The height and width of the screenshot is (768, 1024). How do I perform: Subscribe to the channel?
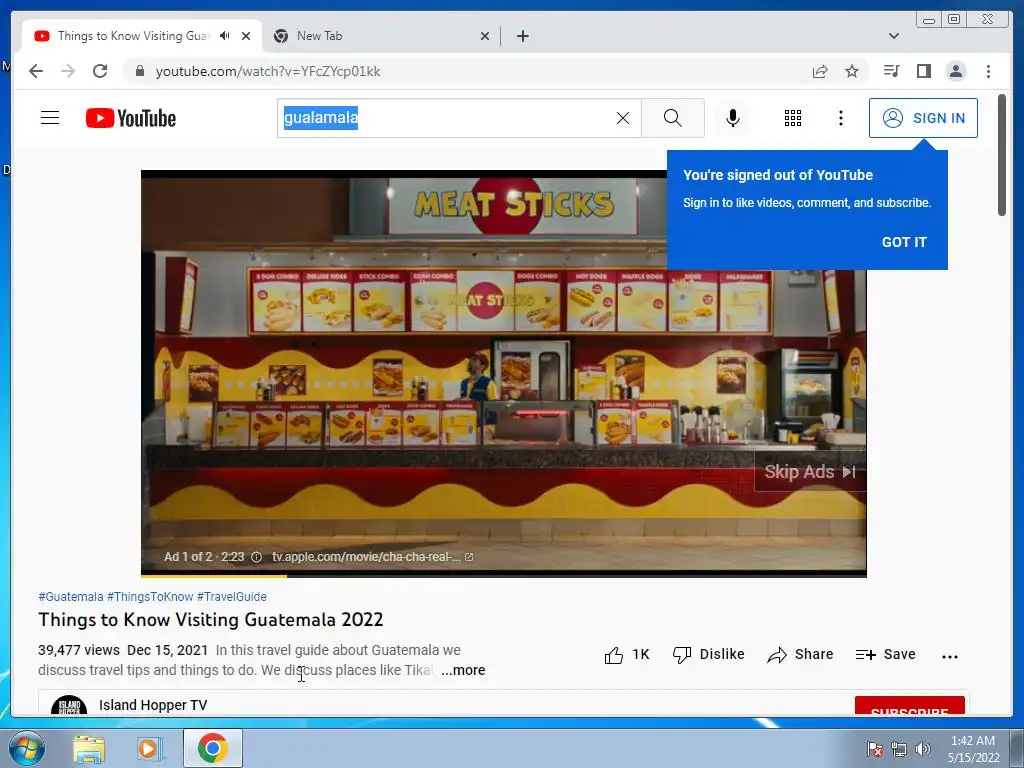[x=910, y=707]
